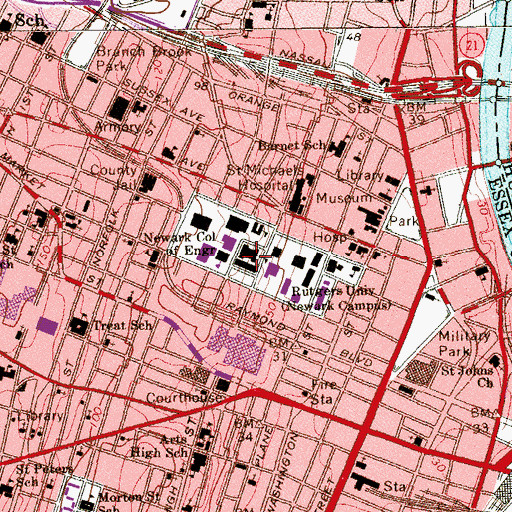The height and width of the screenshot is (512, 512).
Task: Click the WASHINGTON street label
Action: point(283,471)
